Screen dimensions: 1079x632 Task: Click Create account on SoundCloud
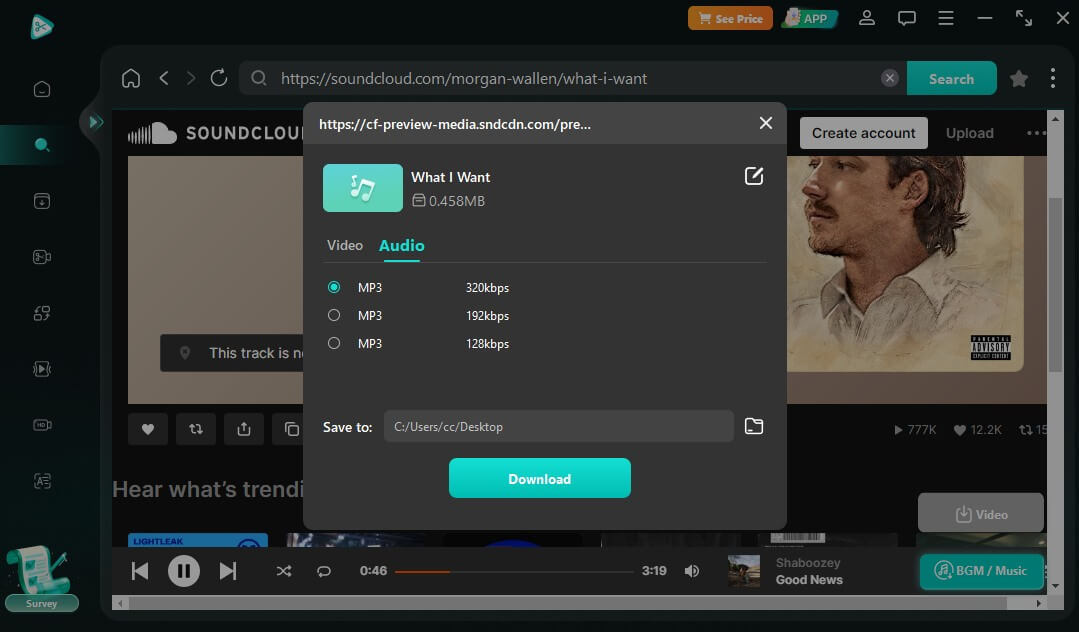[x=864, y=133]
